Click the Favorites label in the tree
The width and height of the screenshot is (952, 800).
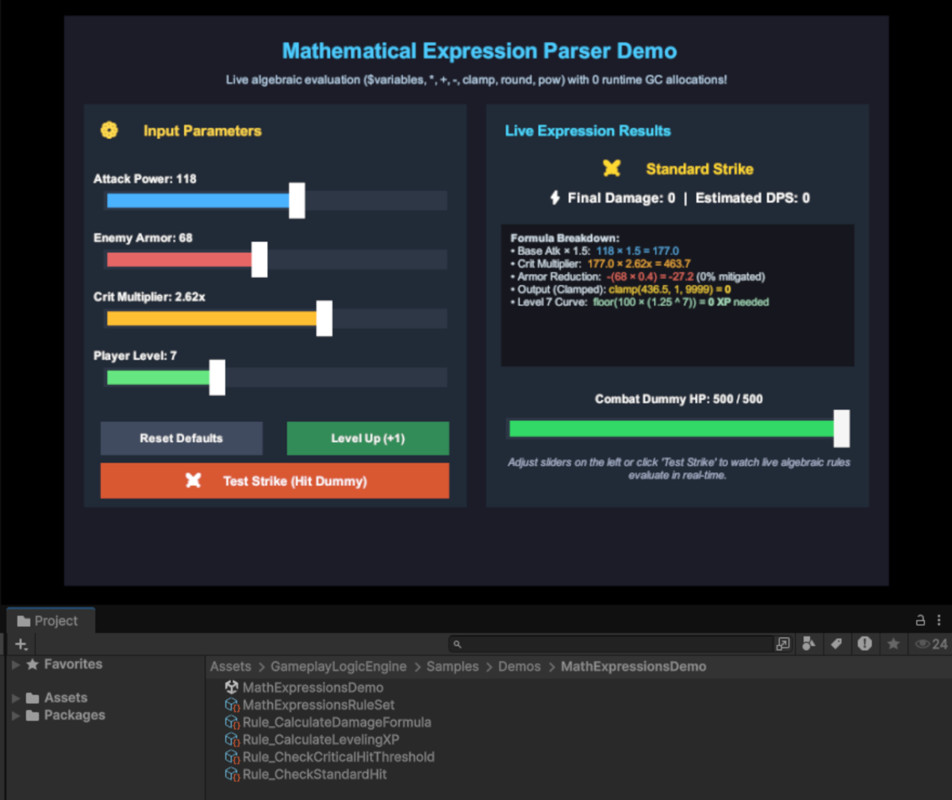click(x=73, y=664)
